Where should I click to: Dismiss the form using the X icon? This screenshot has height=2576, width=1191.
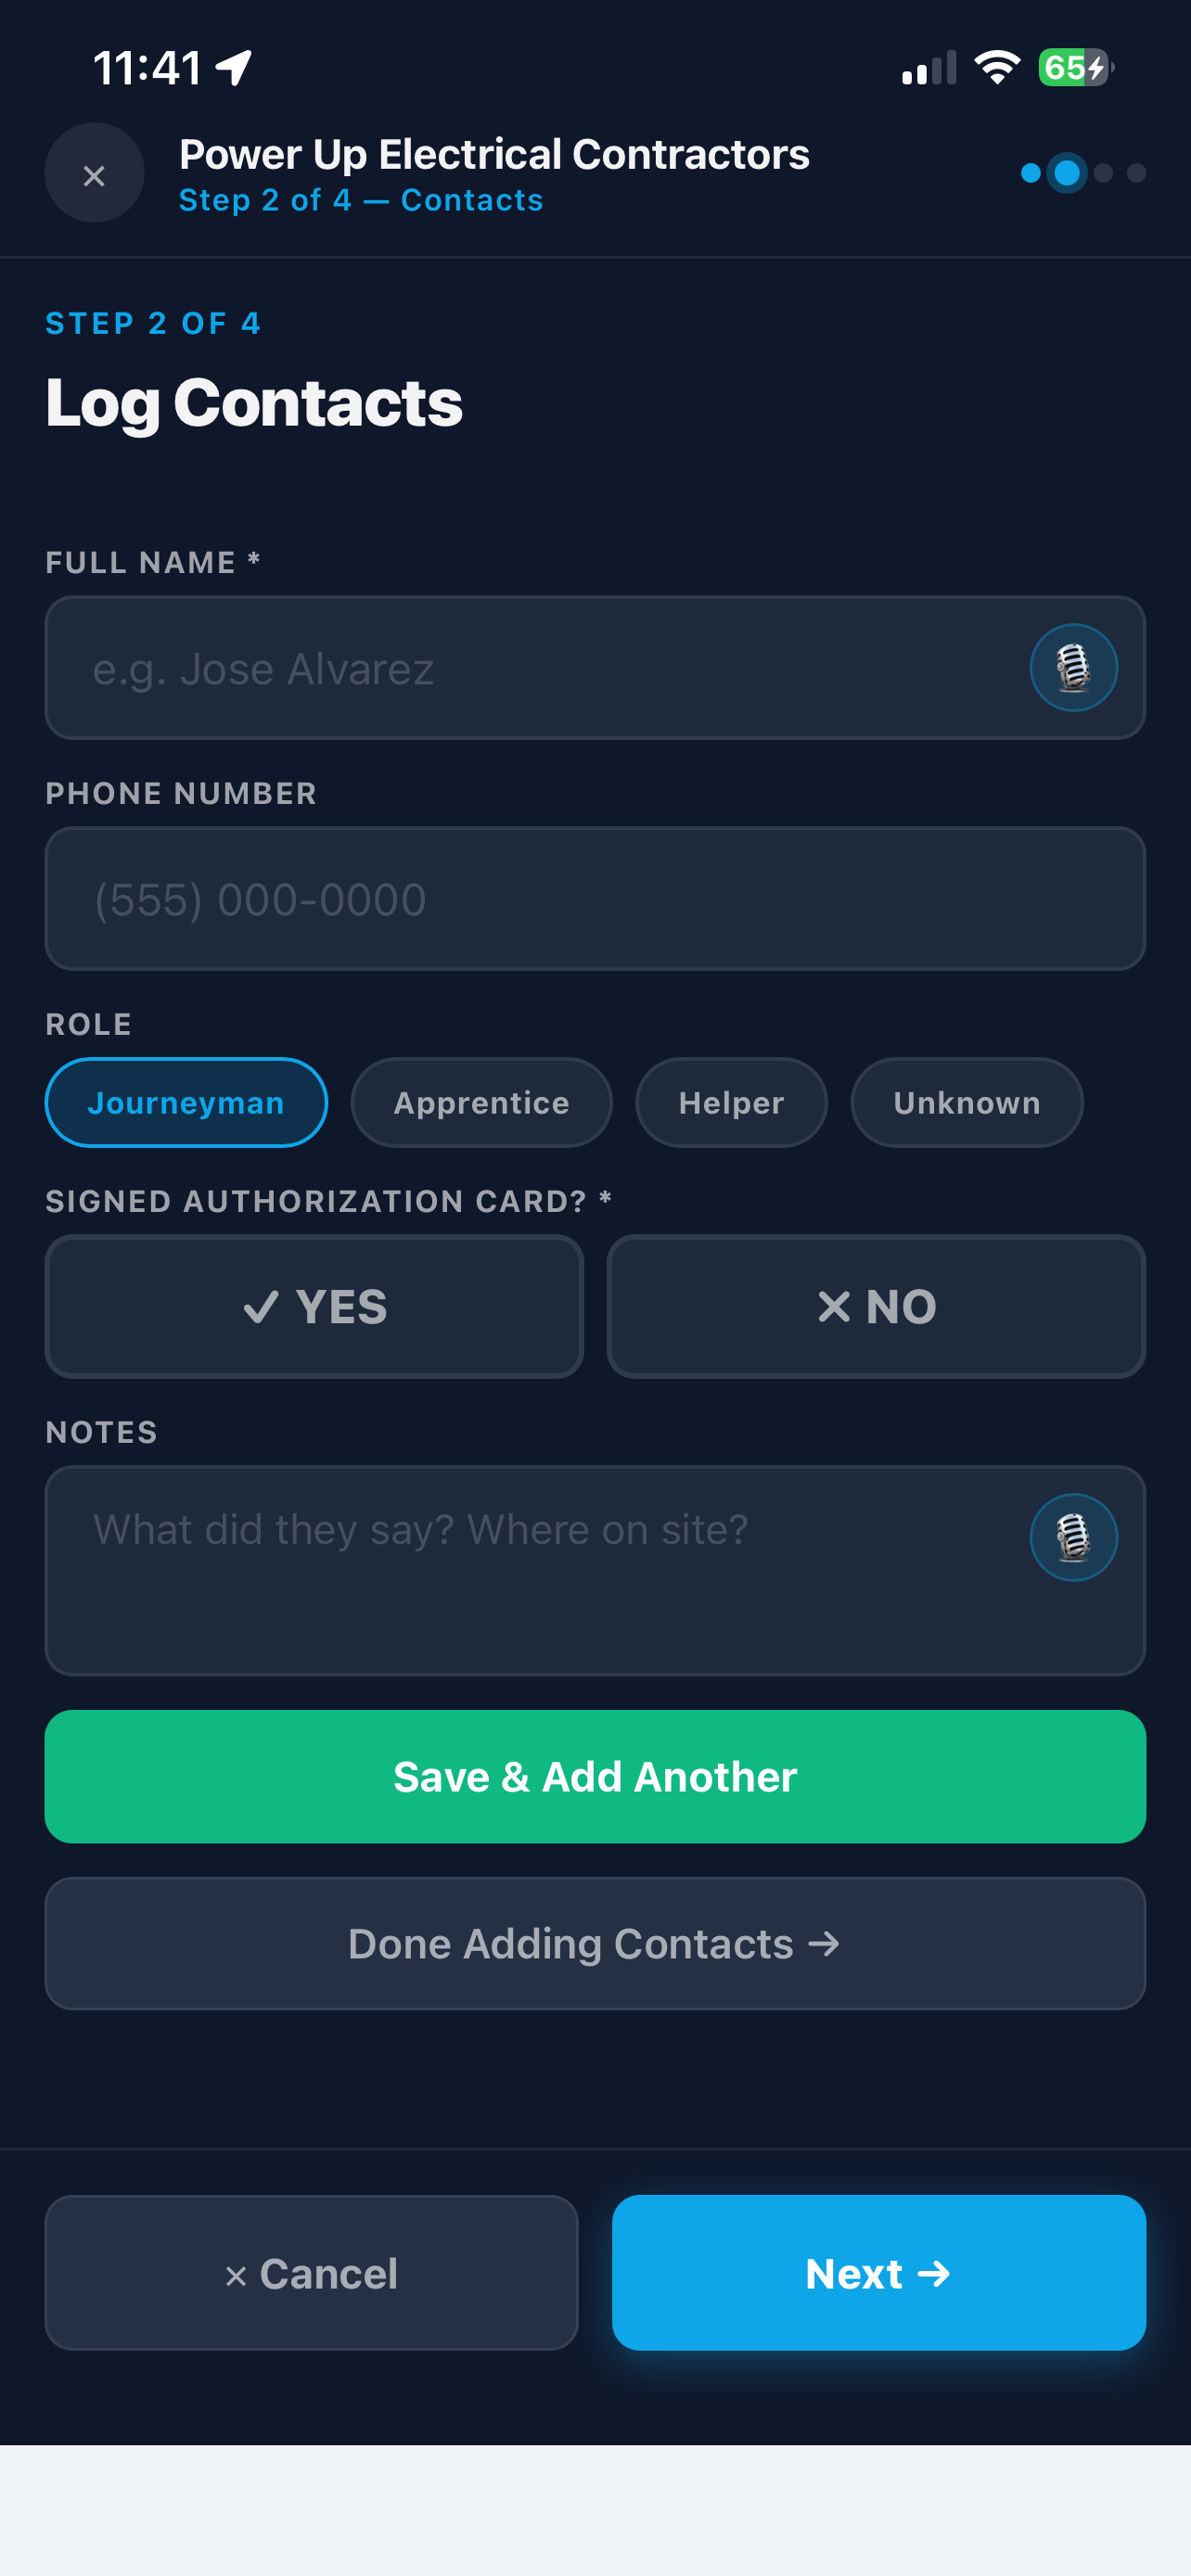click(94, 173)
